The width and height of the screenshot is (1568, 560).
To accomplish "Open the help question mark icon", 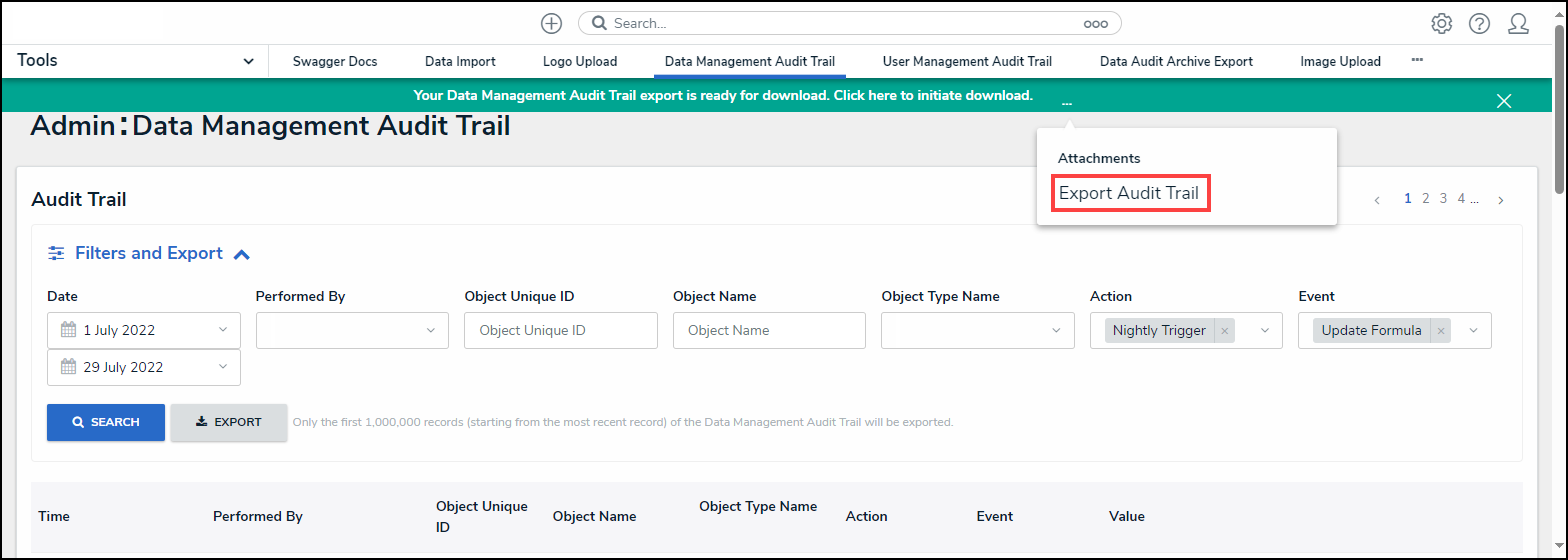I will 1479,23.
